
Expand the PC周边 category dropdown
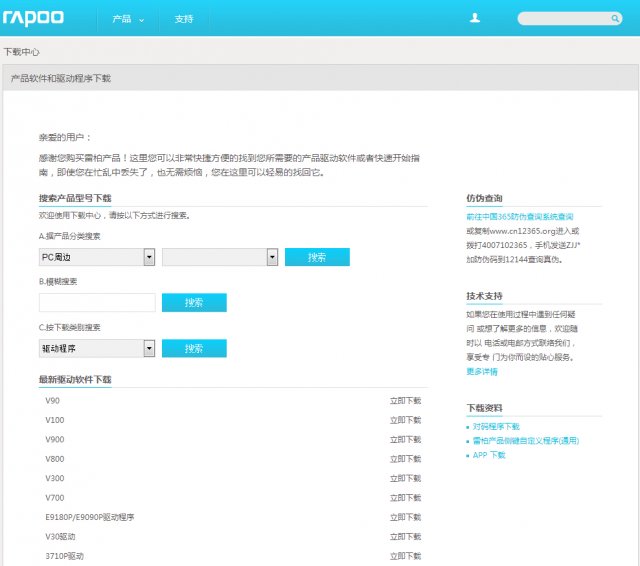(x=149, y=257)
